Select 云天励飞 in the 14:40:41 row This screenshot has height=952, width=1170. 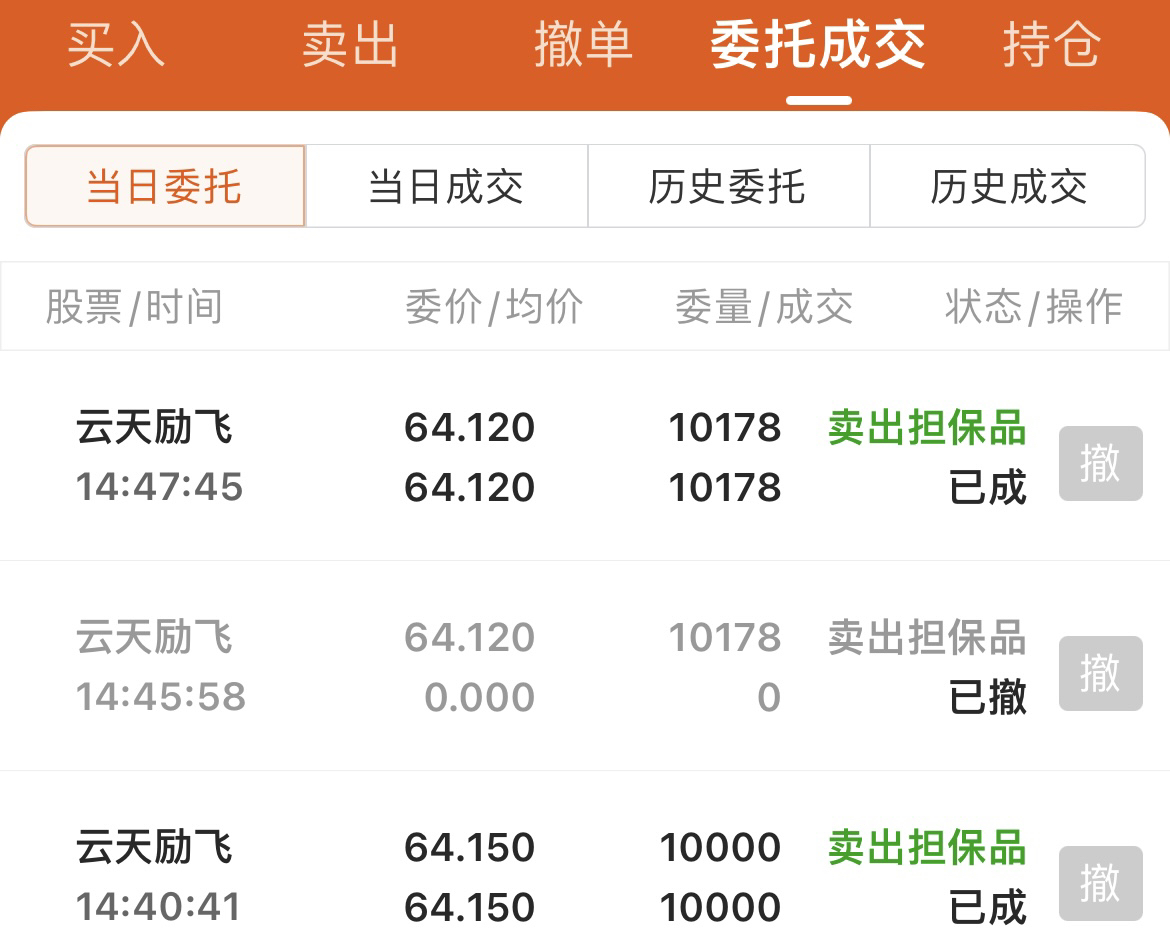(x=154, y=848)
